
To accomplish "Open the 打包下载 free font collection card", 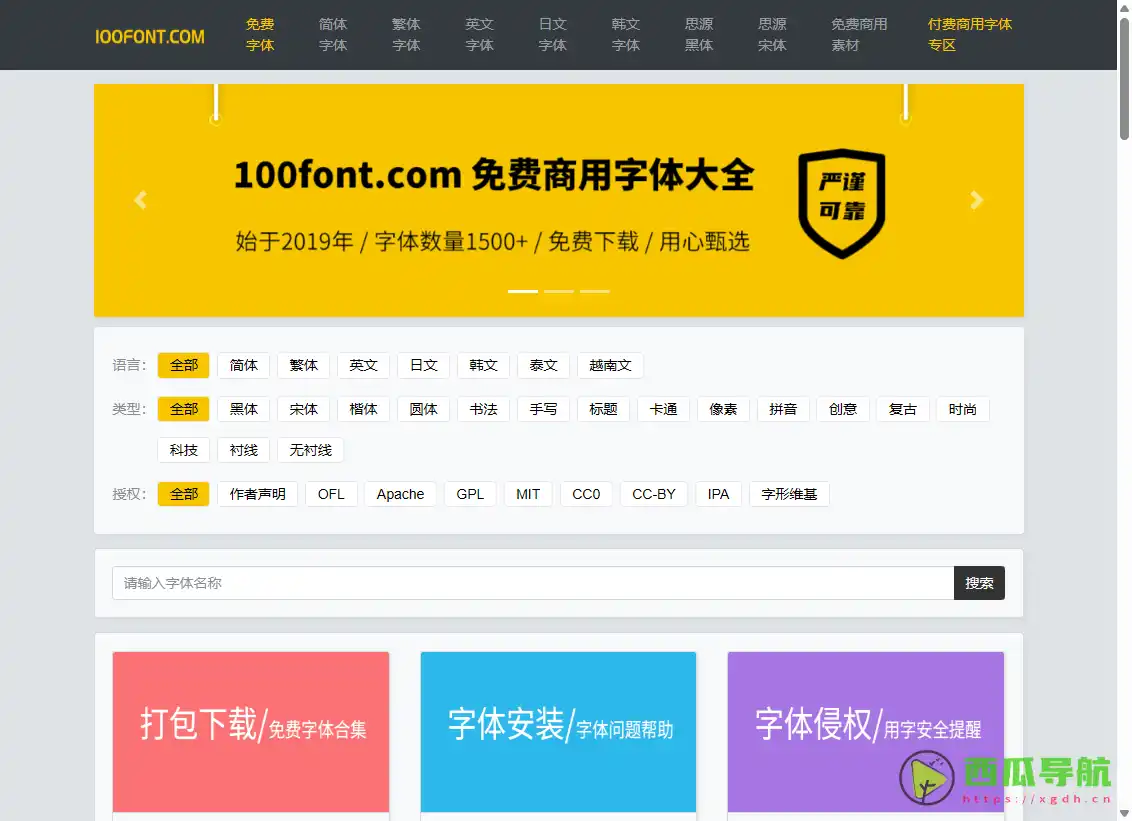I will (x=250, y=733).
